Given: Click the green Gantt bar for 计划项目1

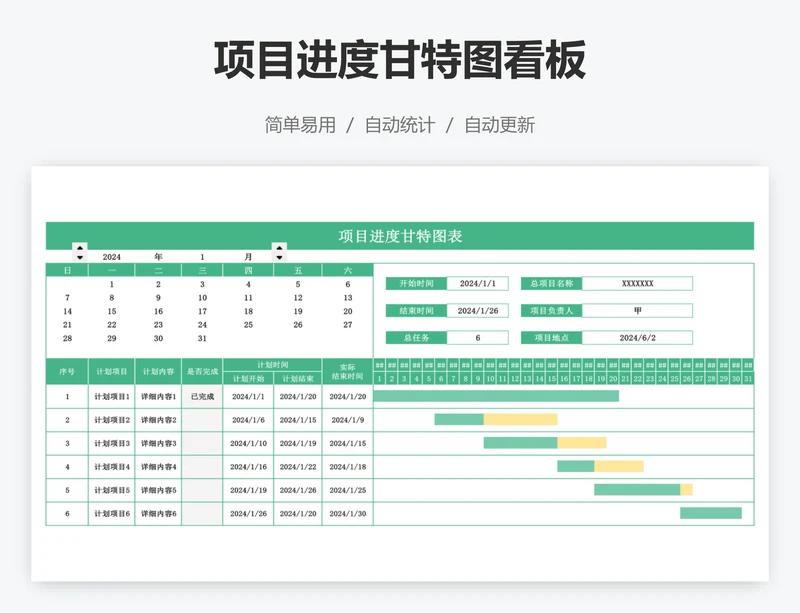Looking at the screenshot, I should 495,396.
